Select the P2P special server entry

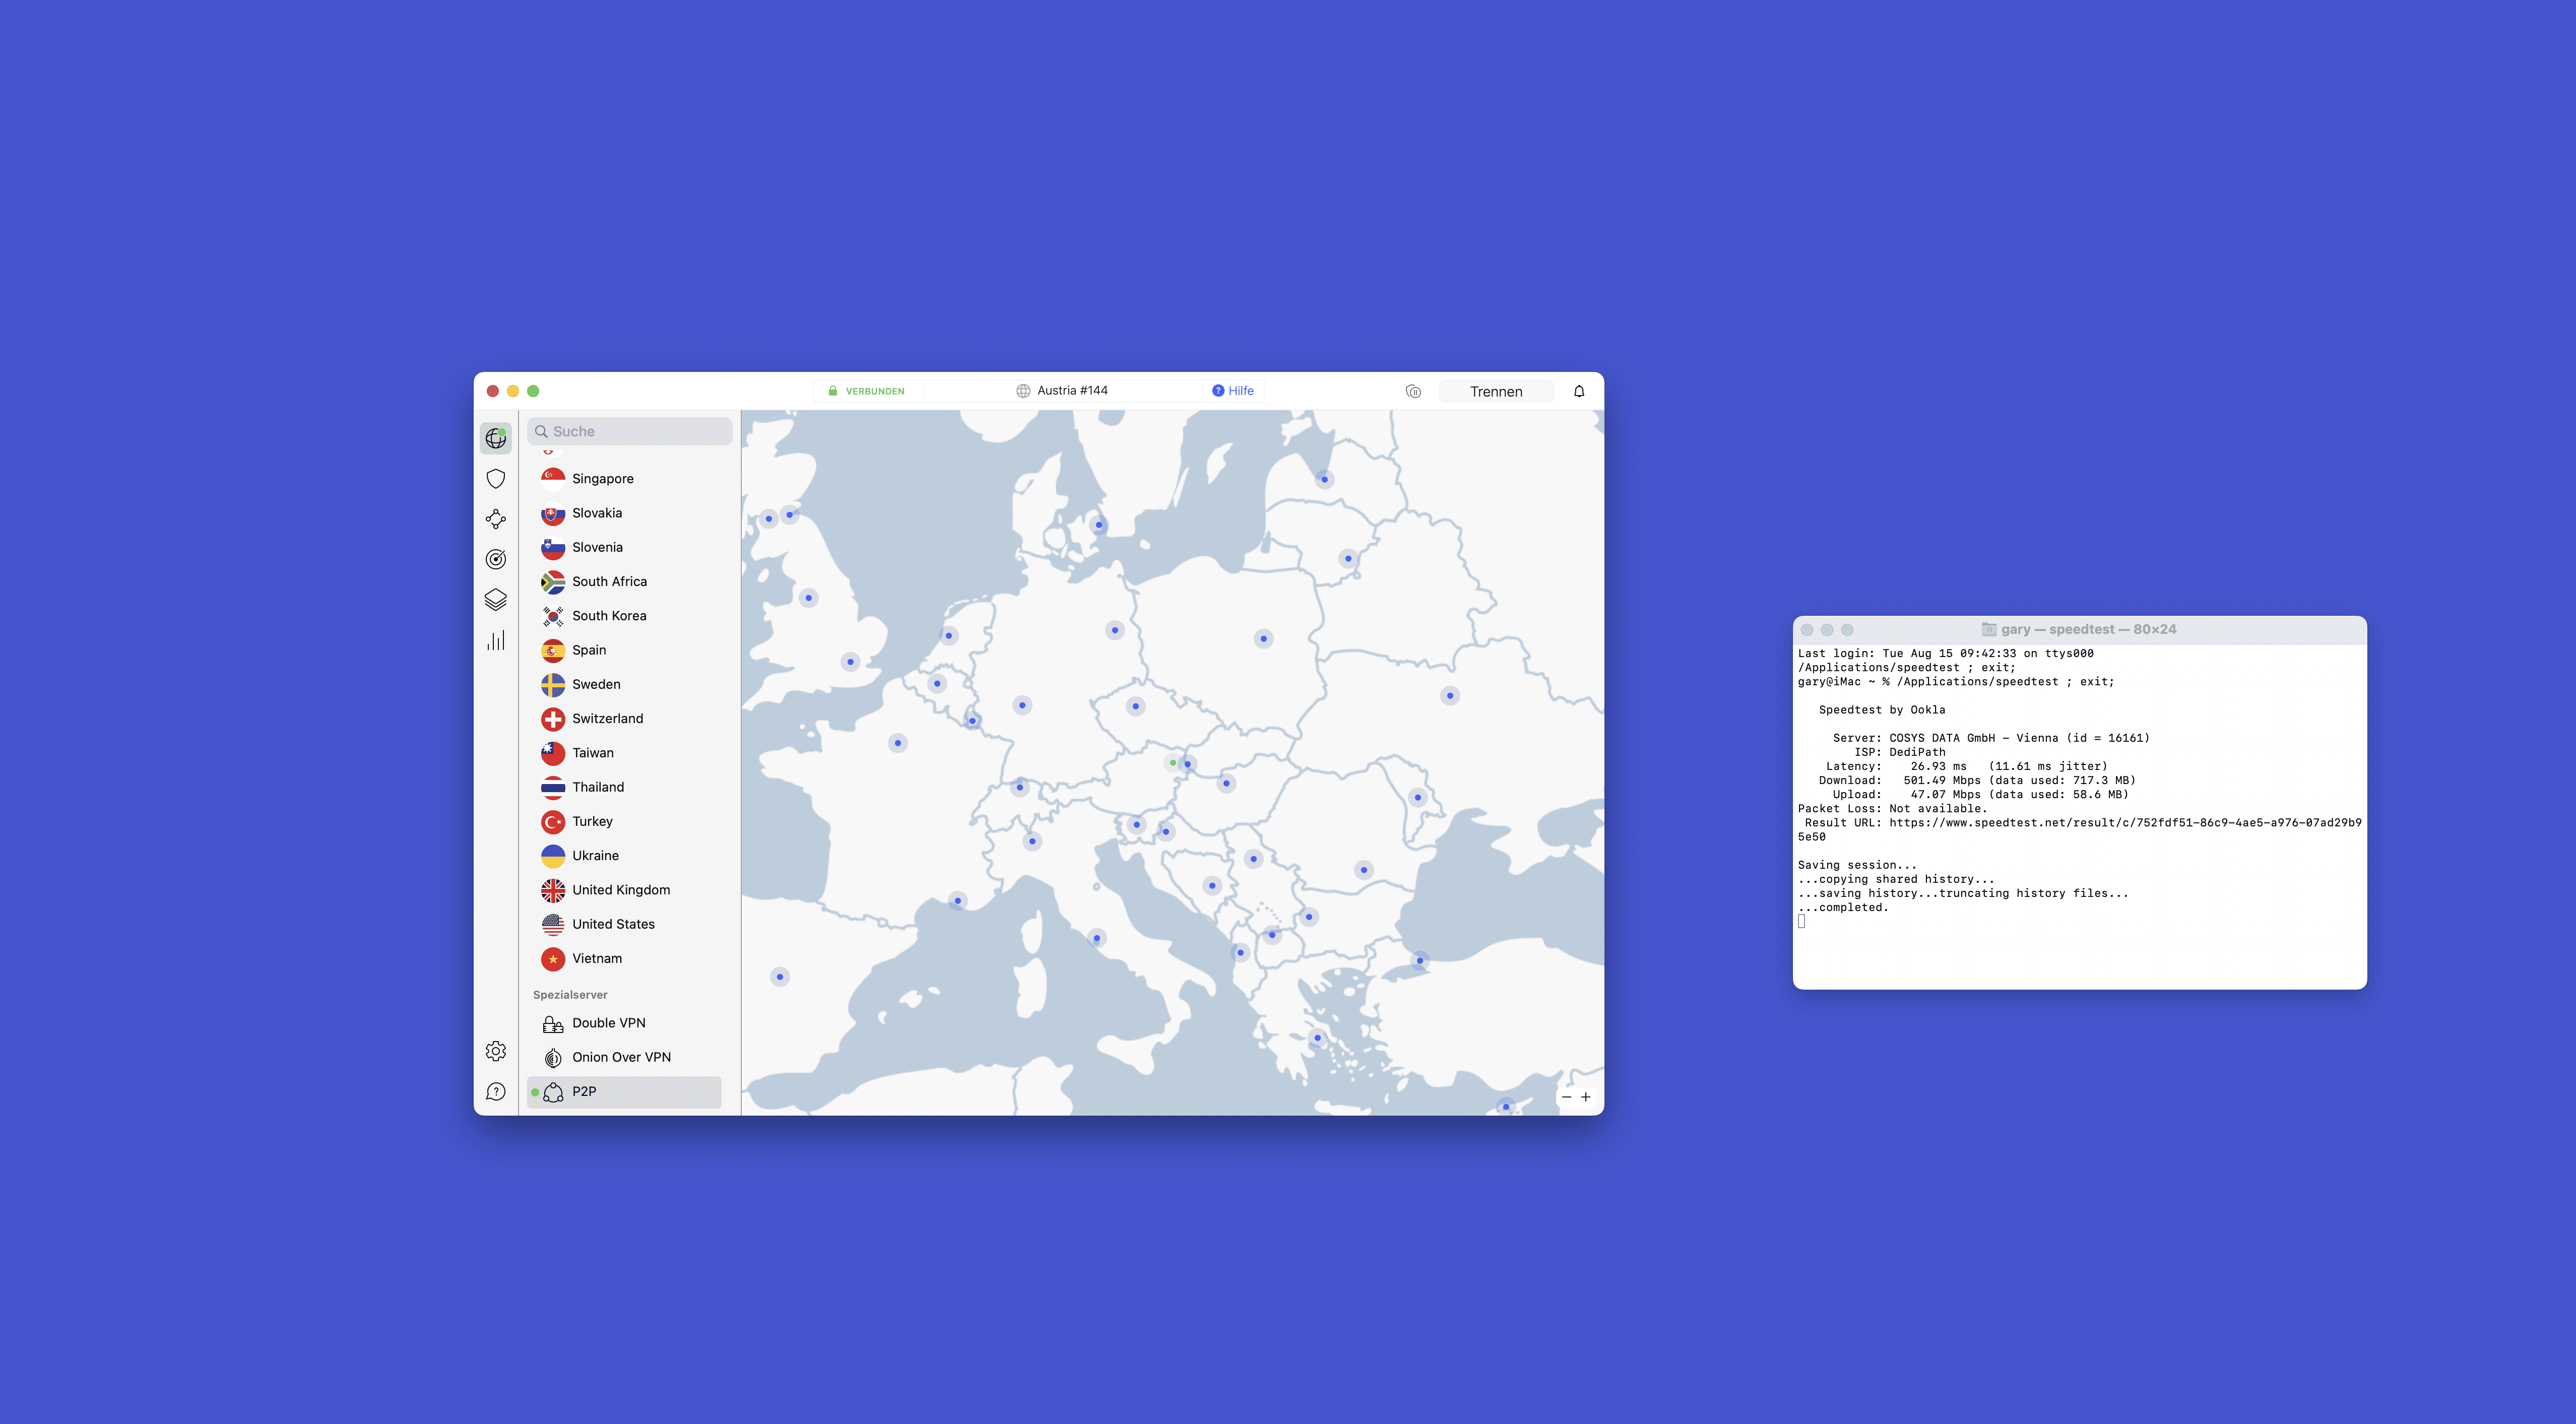click(624, 1092)
